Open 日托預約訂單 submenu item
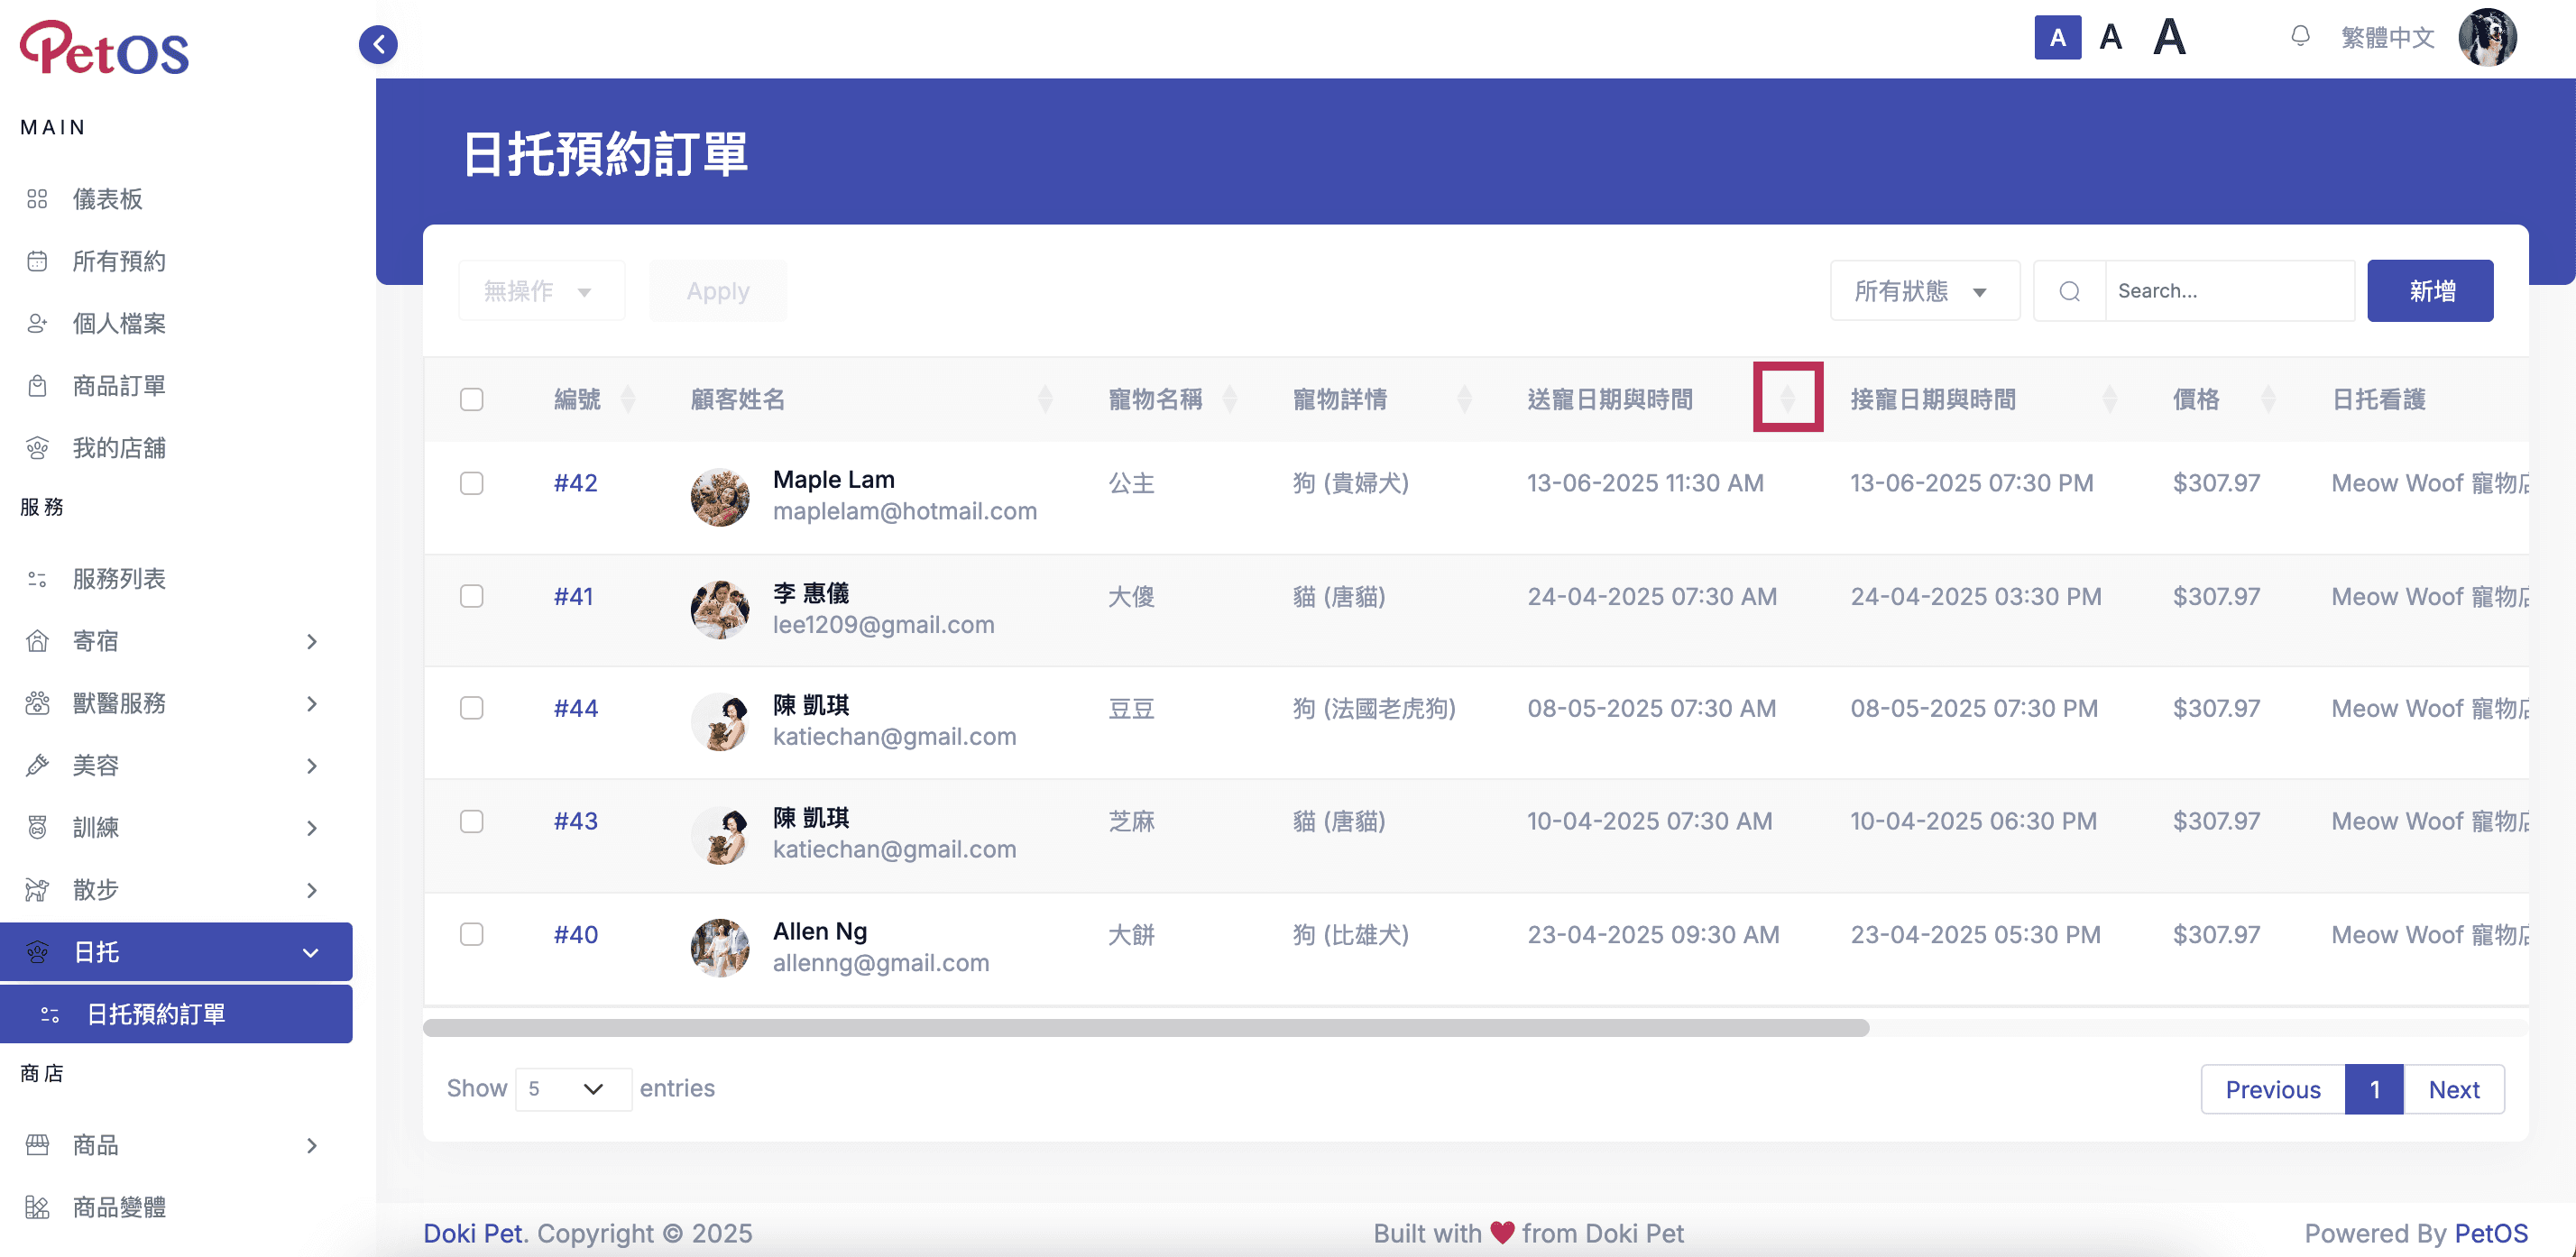The height and width of the screenshot is (1257, 2576). pyautogui.click(x=176, y=1014)
